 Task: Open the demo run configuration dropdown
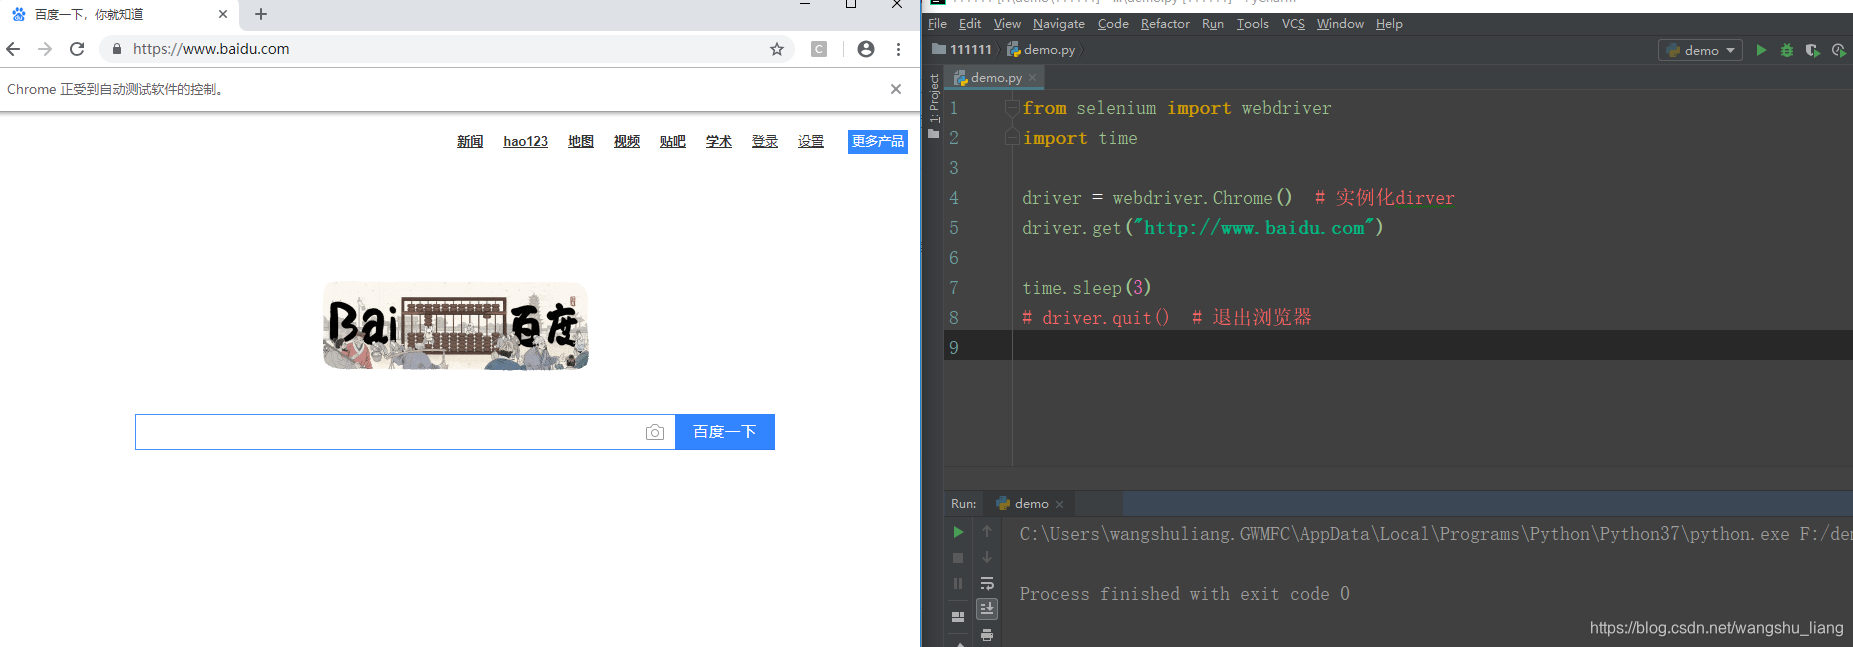click(1700, 50)
